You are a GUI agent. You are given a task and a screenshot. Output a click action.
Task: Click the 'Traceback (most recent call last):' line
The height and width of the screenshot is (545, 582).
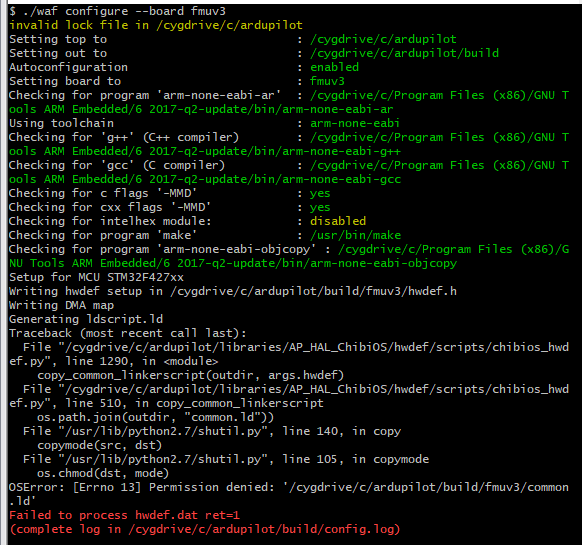click(128, 333)
